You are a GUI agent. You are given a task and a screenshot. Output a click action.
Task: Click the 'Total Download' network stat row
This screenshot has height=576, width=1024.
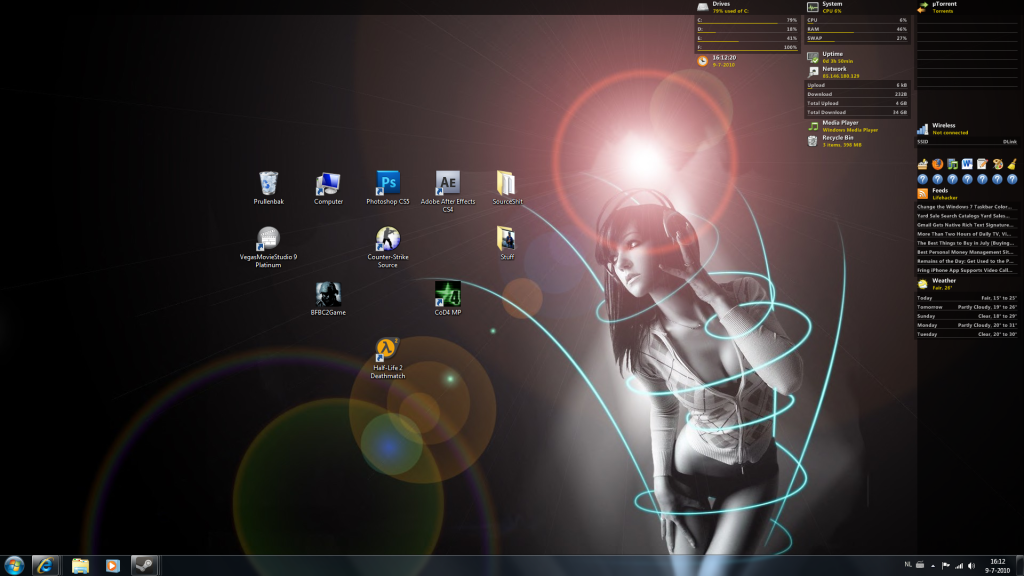pos(857,112)
